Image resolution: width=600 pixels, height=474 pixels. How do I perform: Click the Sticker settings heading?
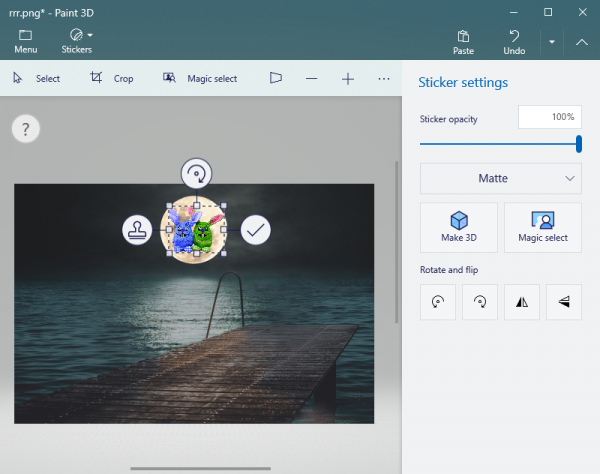[463, 82]
